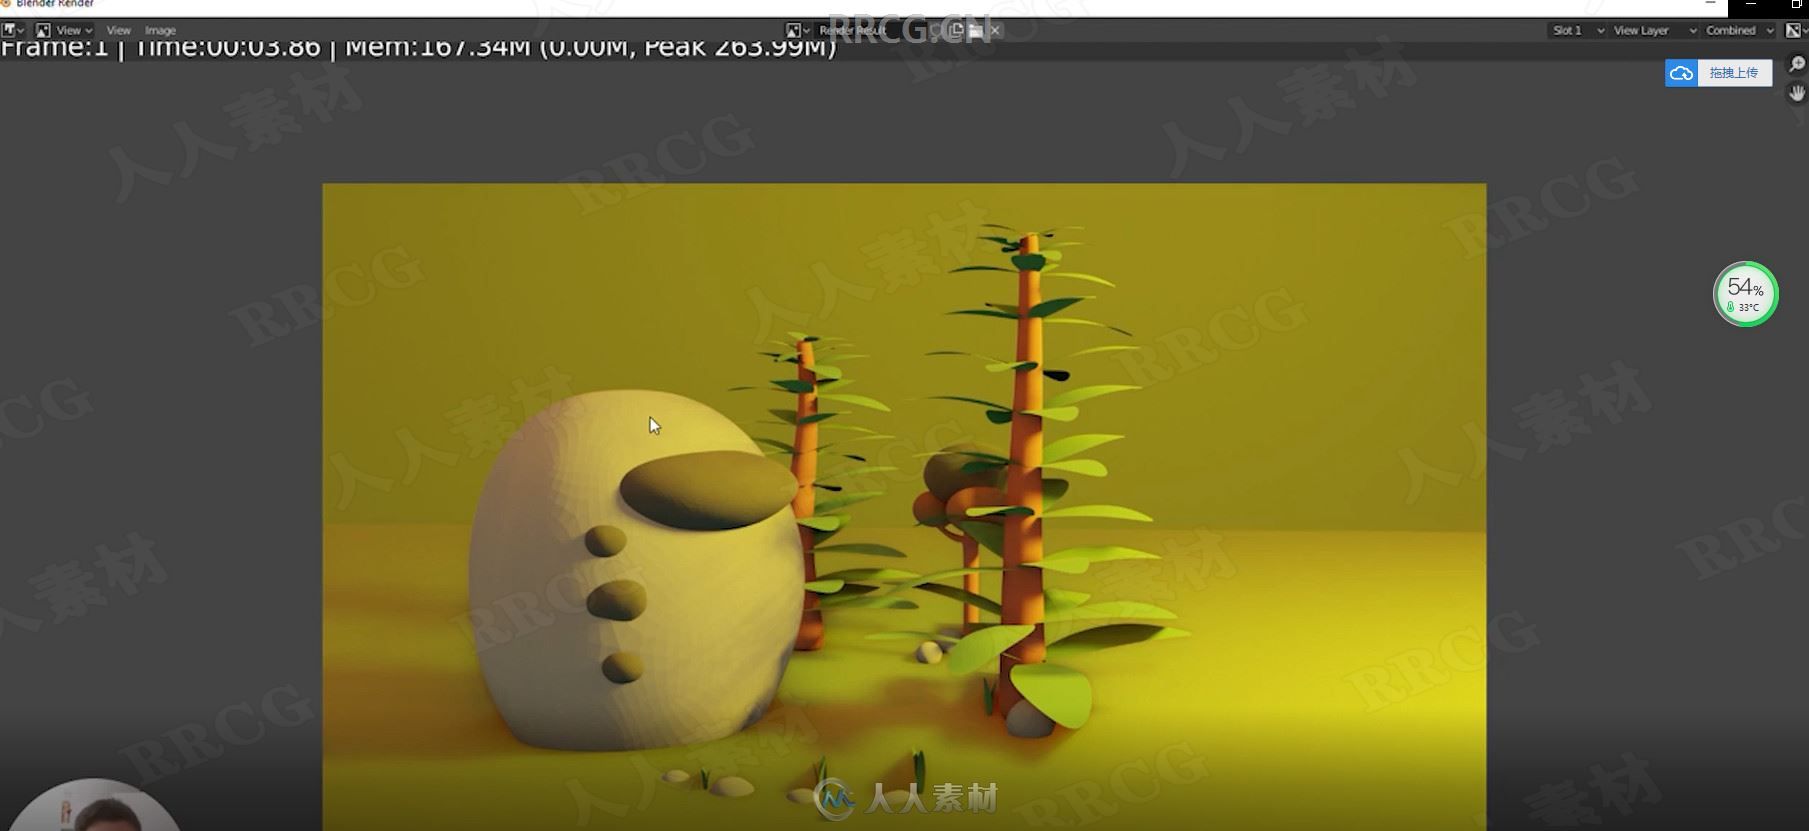Open the View Layer dropdown
Screen dimensions: 1809x831
1654,30
